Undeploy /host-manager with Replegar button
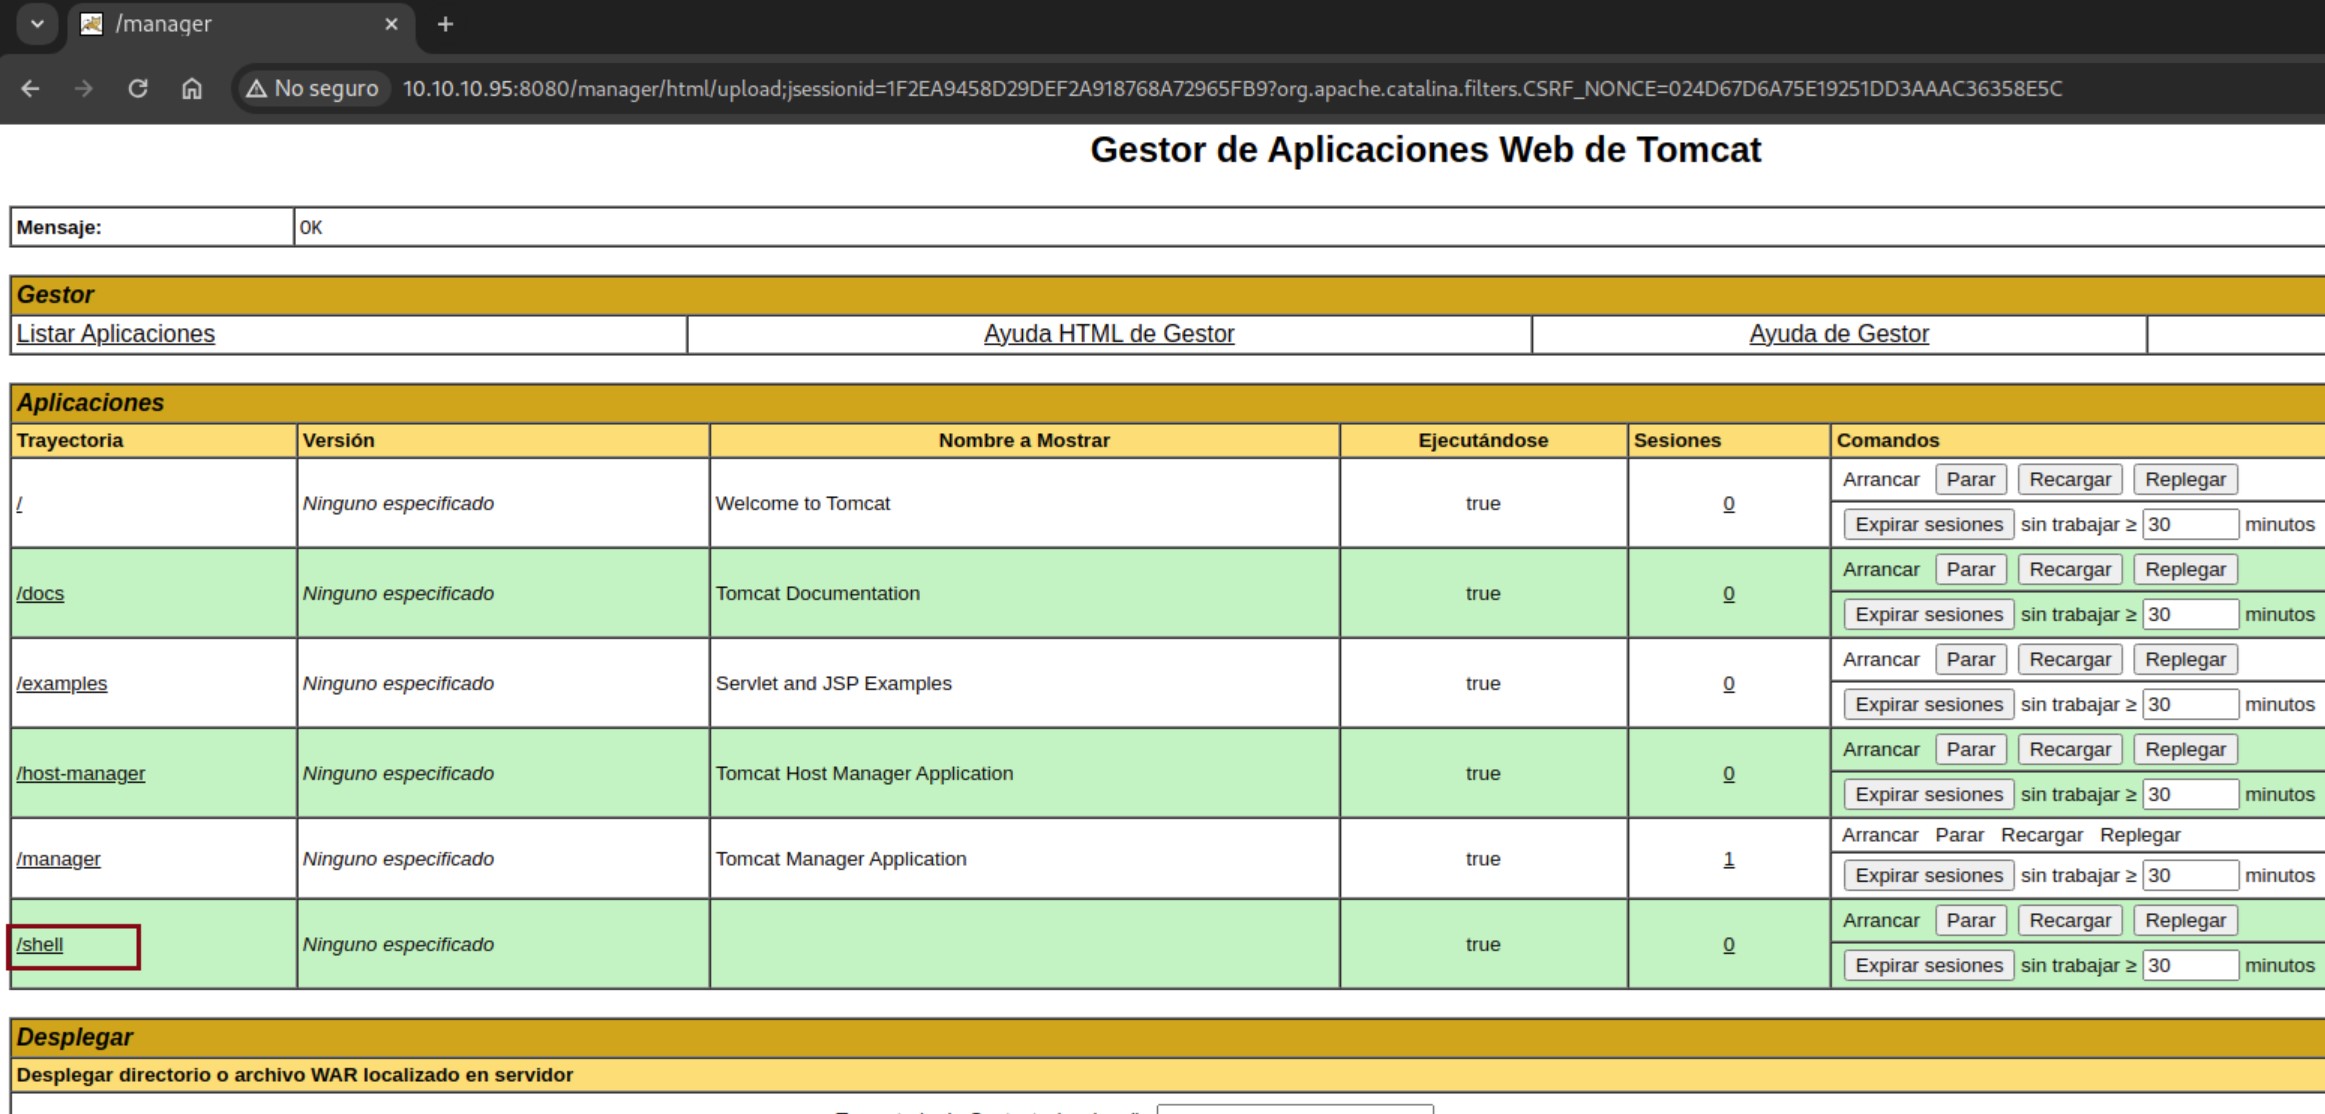The width and height of the screenshot is (2325, 1114). click(2186, 750)
